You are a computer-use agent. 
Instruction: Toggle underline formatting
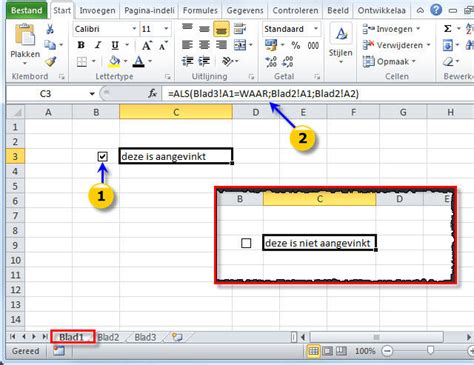[x=115, y=45]
